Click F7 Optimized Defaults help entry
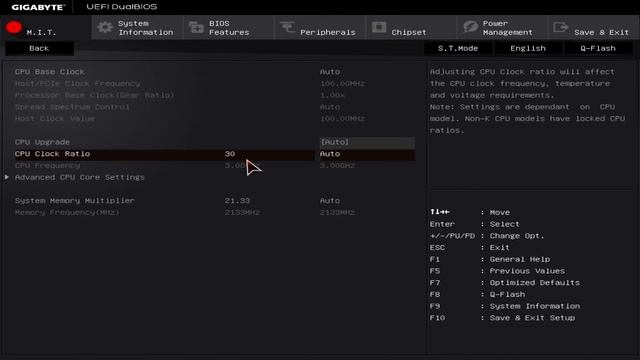This screenshot has height=360, width=640. pos(504,283)
